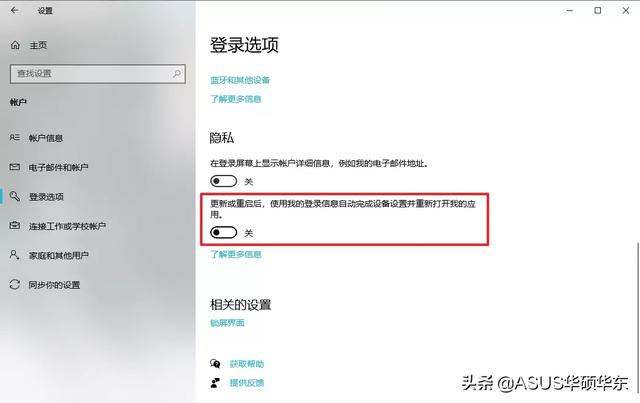Click the vertical scrollbar on right edge
The height and width of the screenshot is (403, 640).
638,318
